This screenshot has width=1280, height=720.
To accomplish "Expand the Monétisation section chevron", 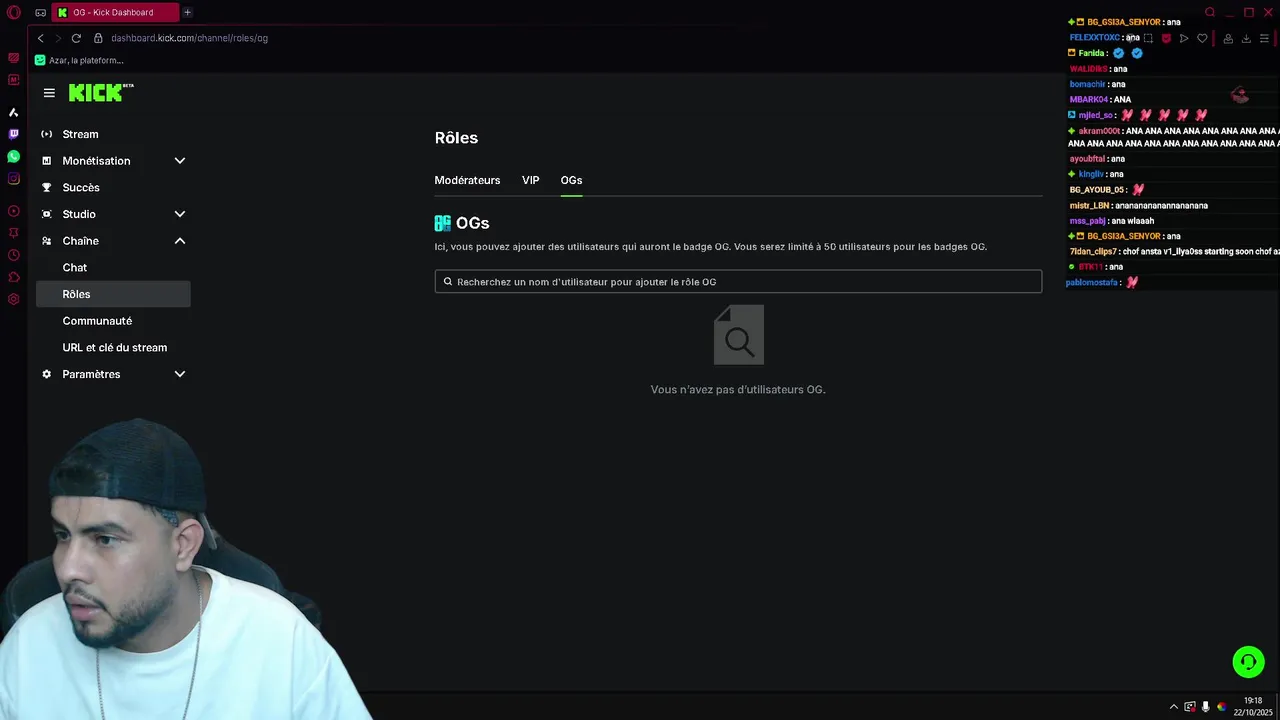I will [x=180, y=161].
